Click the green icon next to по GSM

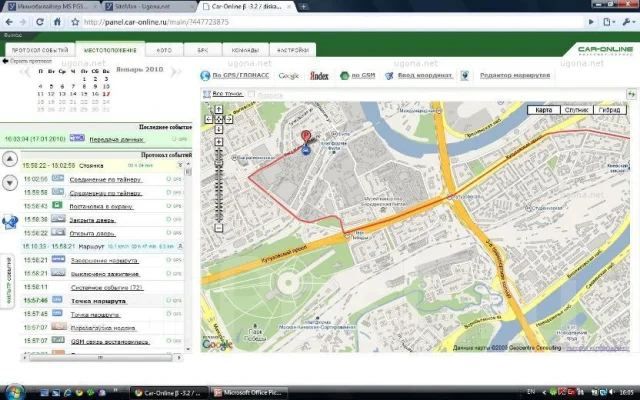click(344, 76)
